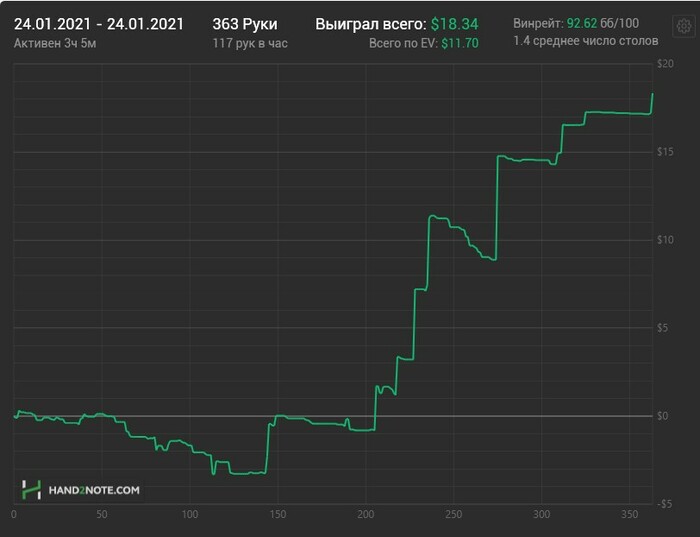Click the graph's final peak point

pos(652,94)
